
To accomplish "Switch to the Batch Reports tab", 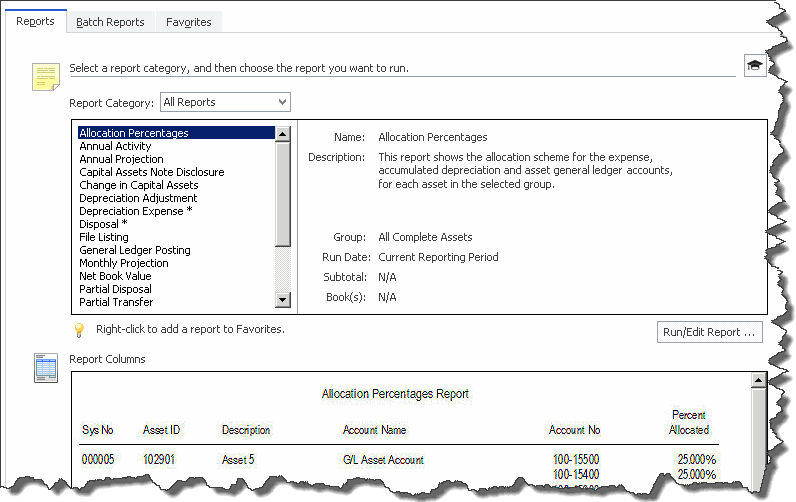I will 110,22.
